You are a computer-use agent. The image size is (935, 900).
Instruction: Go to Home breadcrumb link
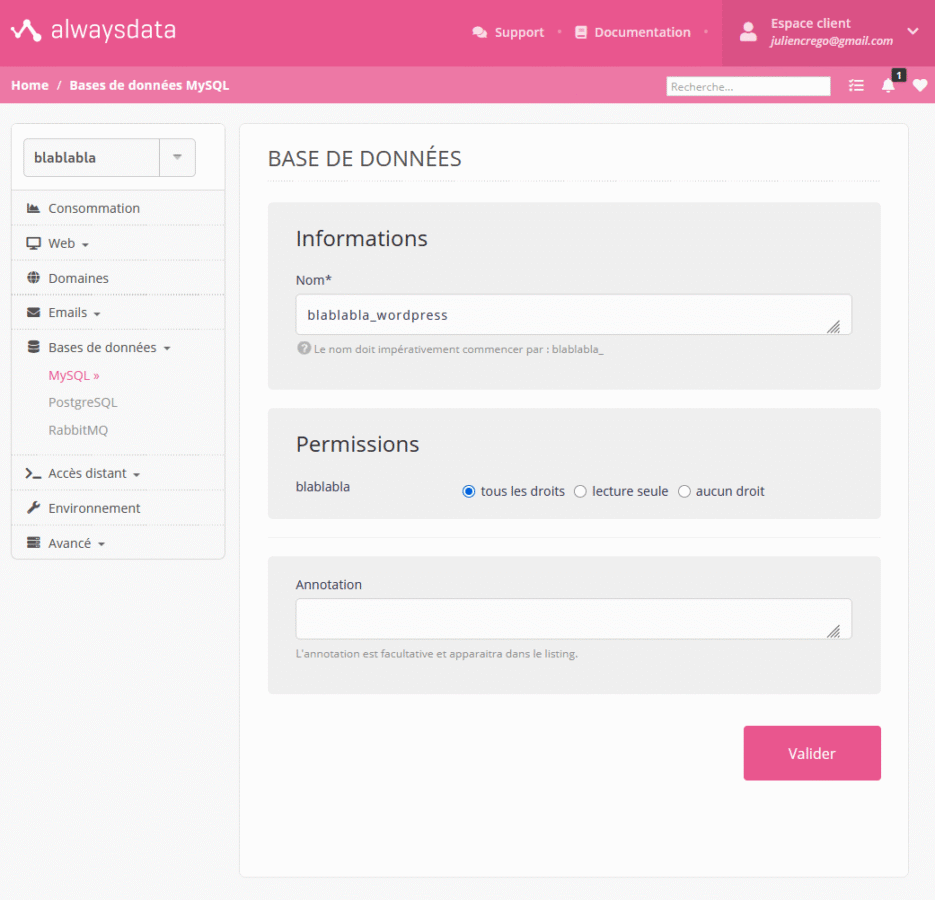point(30,85)
